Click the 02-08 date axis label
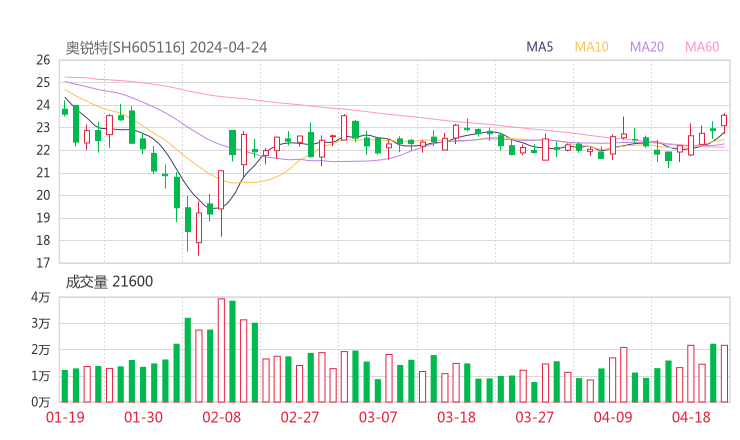This screenshot has height=440, width=740. [x=221, y=417]
